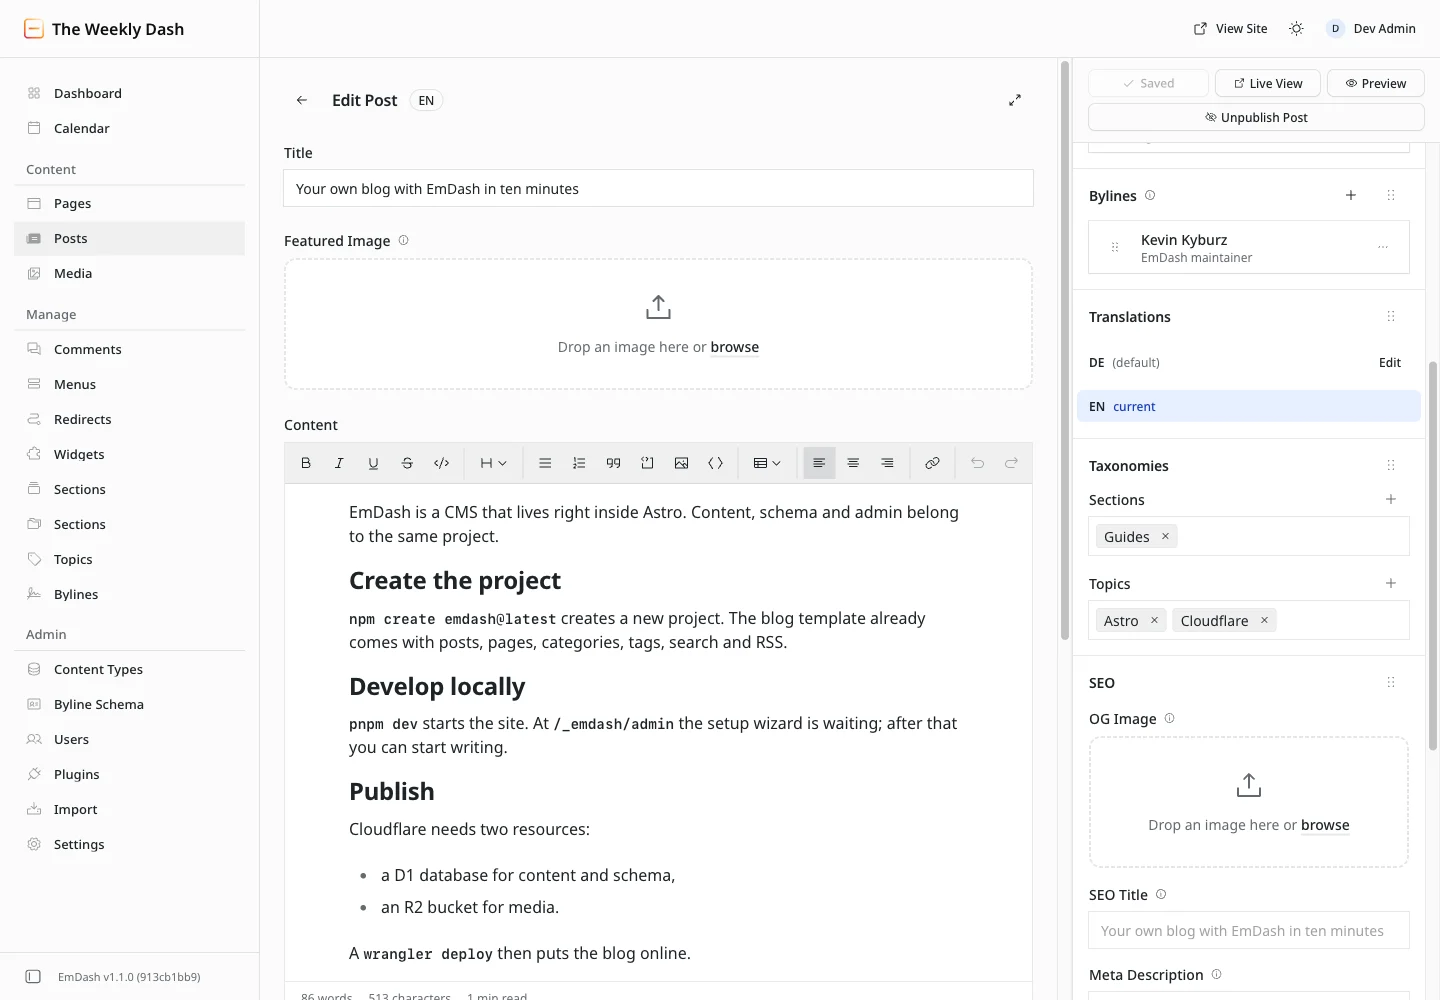Image resolution: width=1440 pixels, height=1000 pixels.
Task: Undo the last edit
Action: click(977, 463)
